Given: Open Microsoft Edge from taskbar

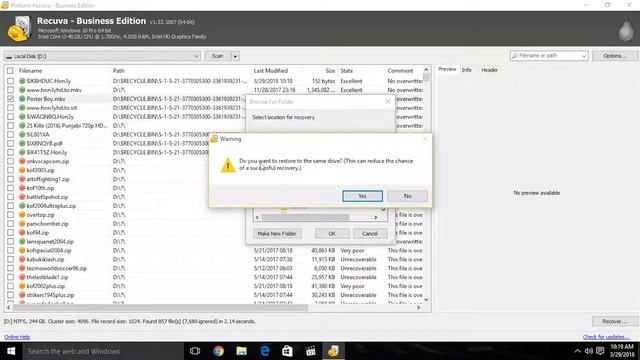Looking at the screenshot, I should (264, 351).
